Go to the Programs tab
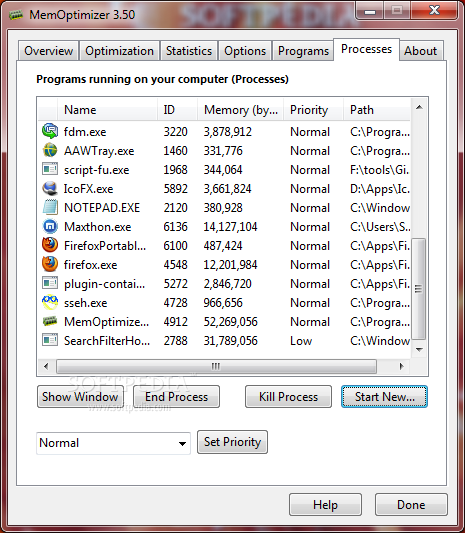The width and height of the screenshot is (465, 533). tap(303, 51)
